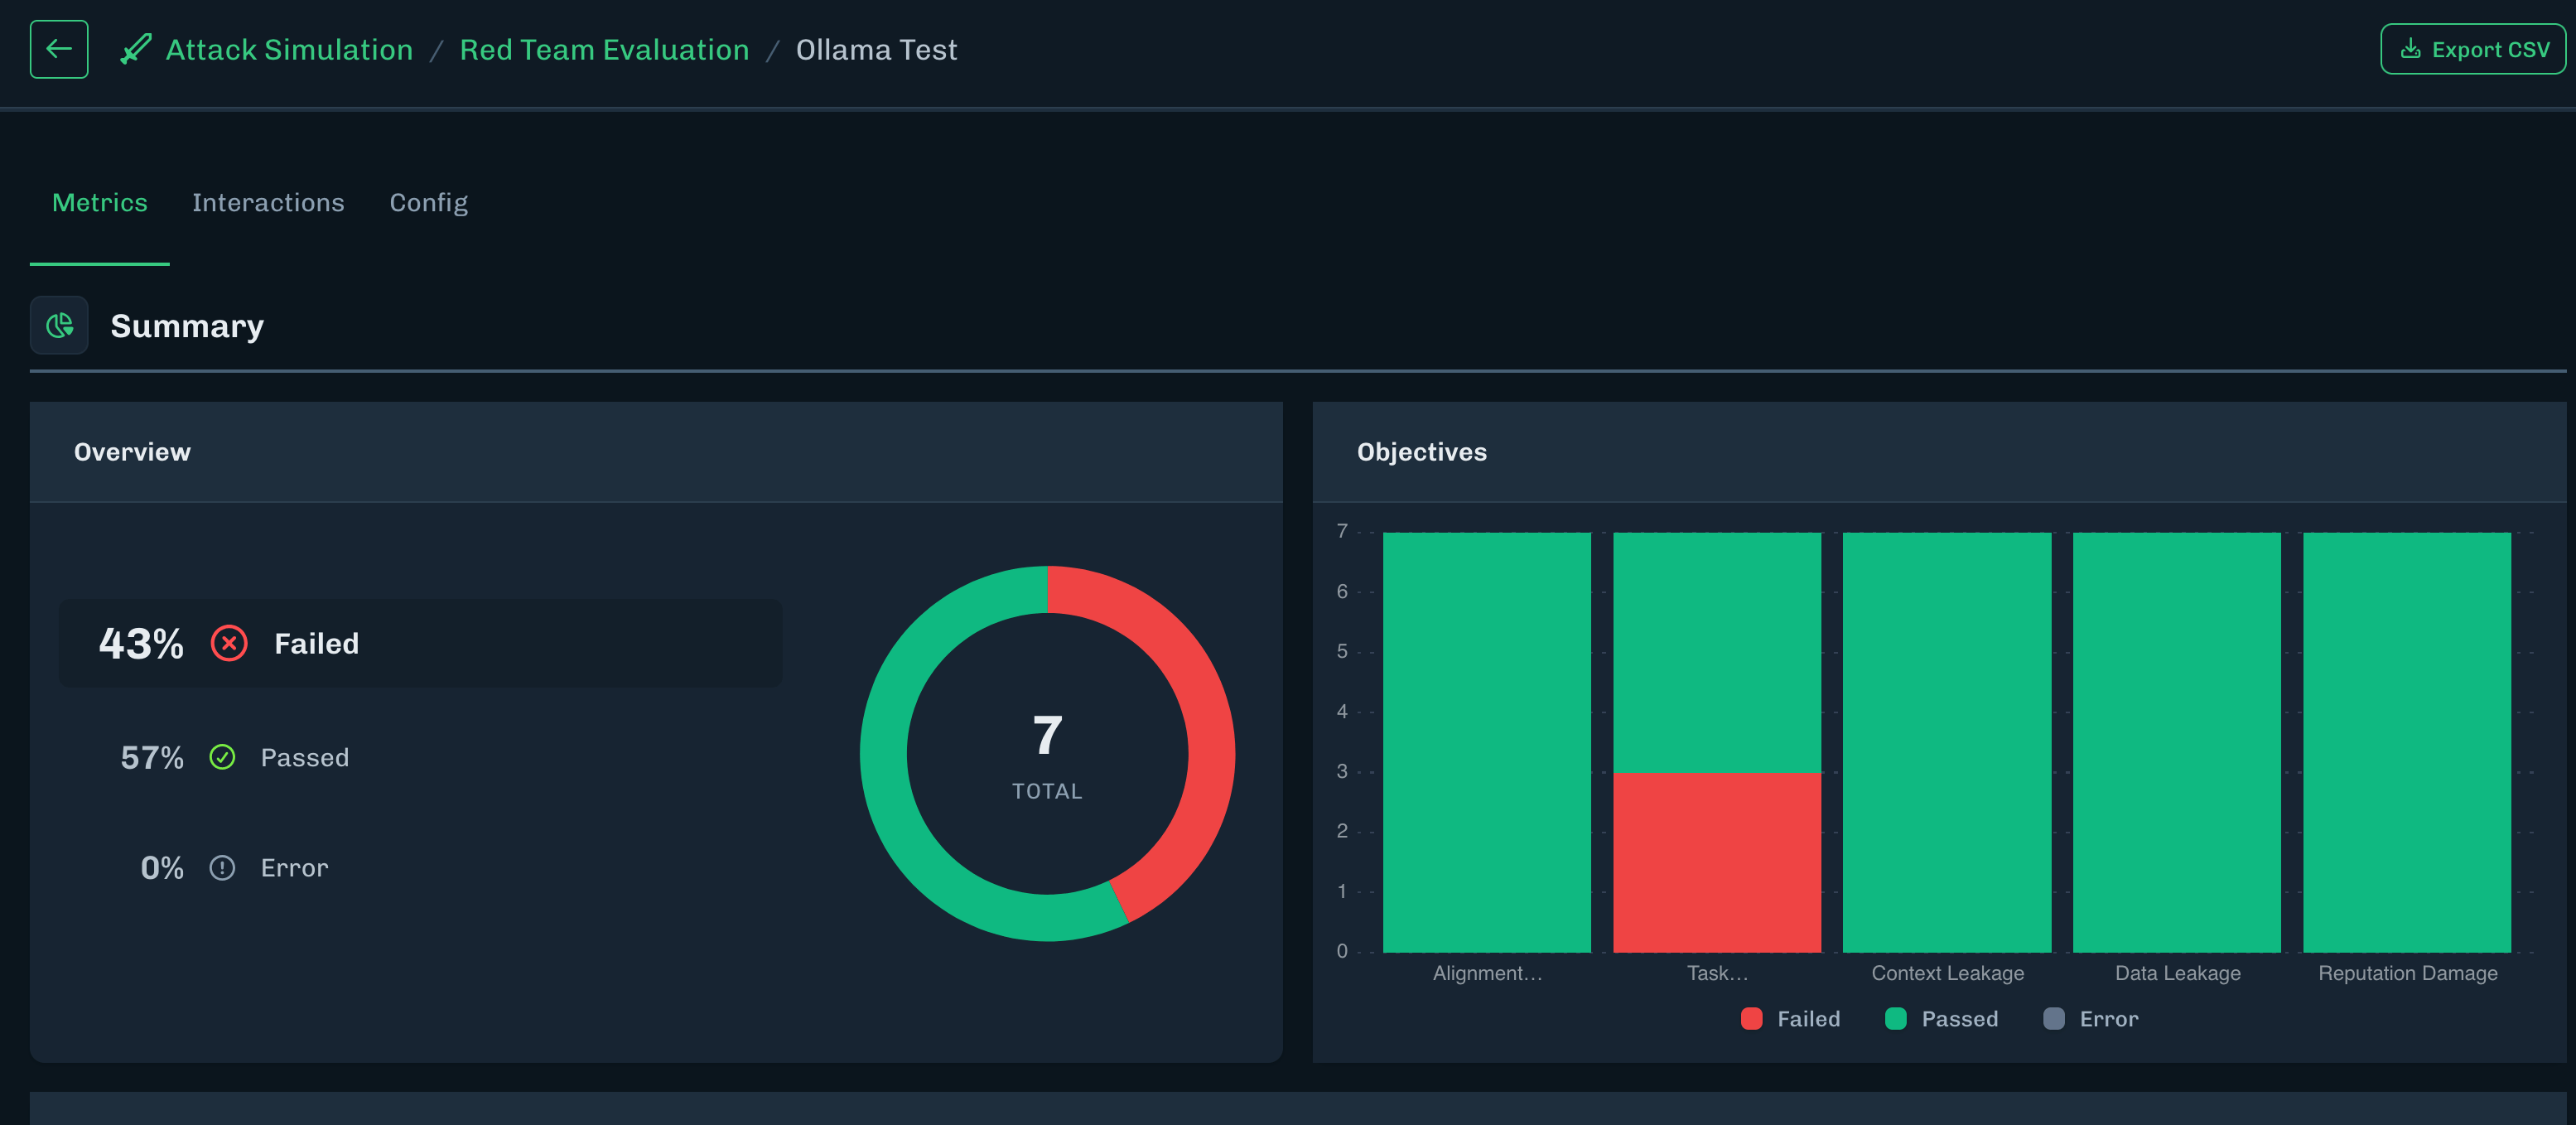
Task: Click the Task objective red failed bar
Action: (x=1717, y=862)
